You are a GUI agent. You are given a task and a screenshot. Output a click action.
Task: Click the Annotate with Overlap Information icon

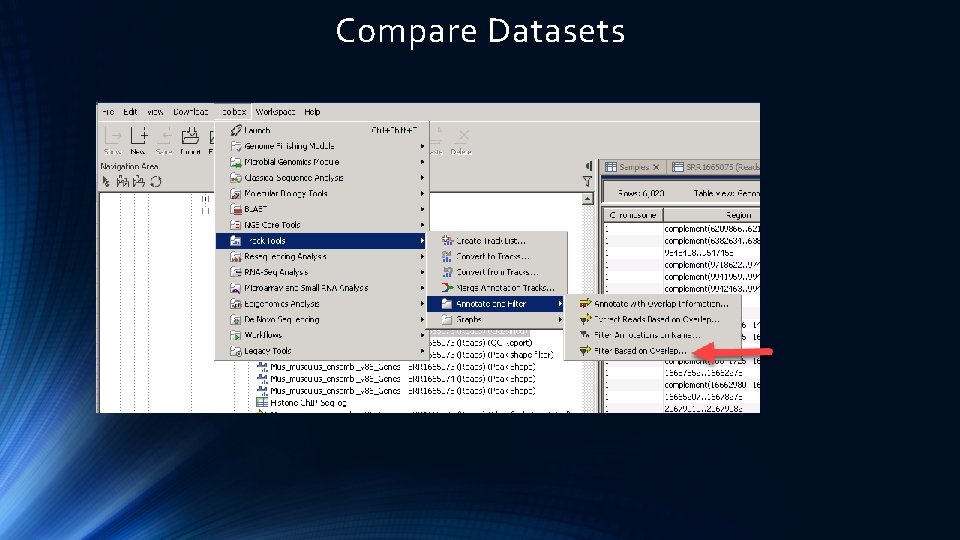point(585,303)
